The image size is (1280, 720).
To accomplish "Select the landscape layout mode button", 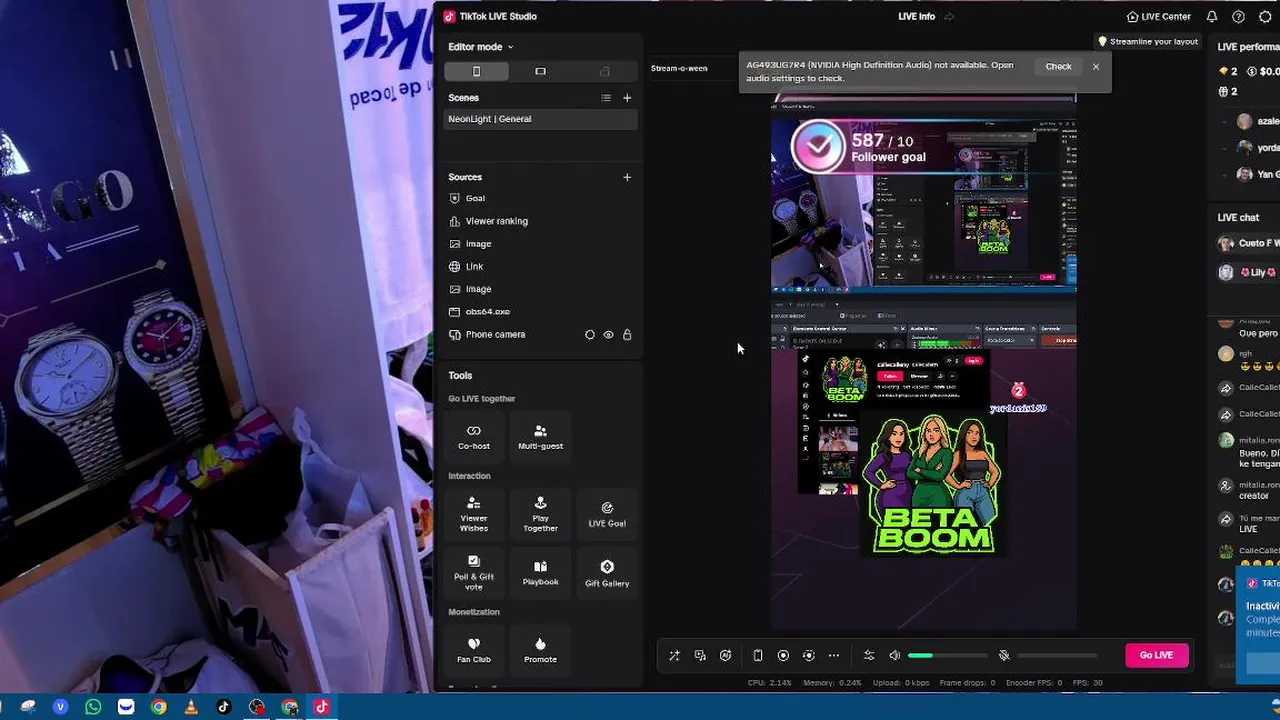I will tap(540, 71).
